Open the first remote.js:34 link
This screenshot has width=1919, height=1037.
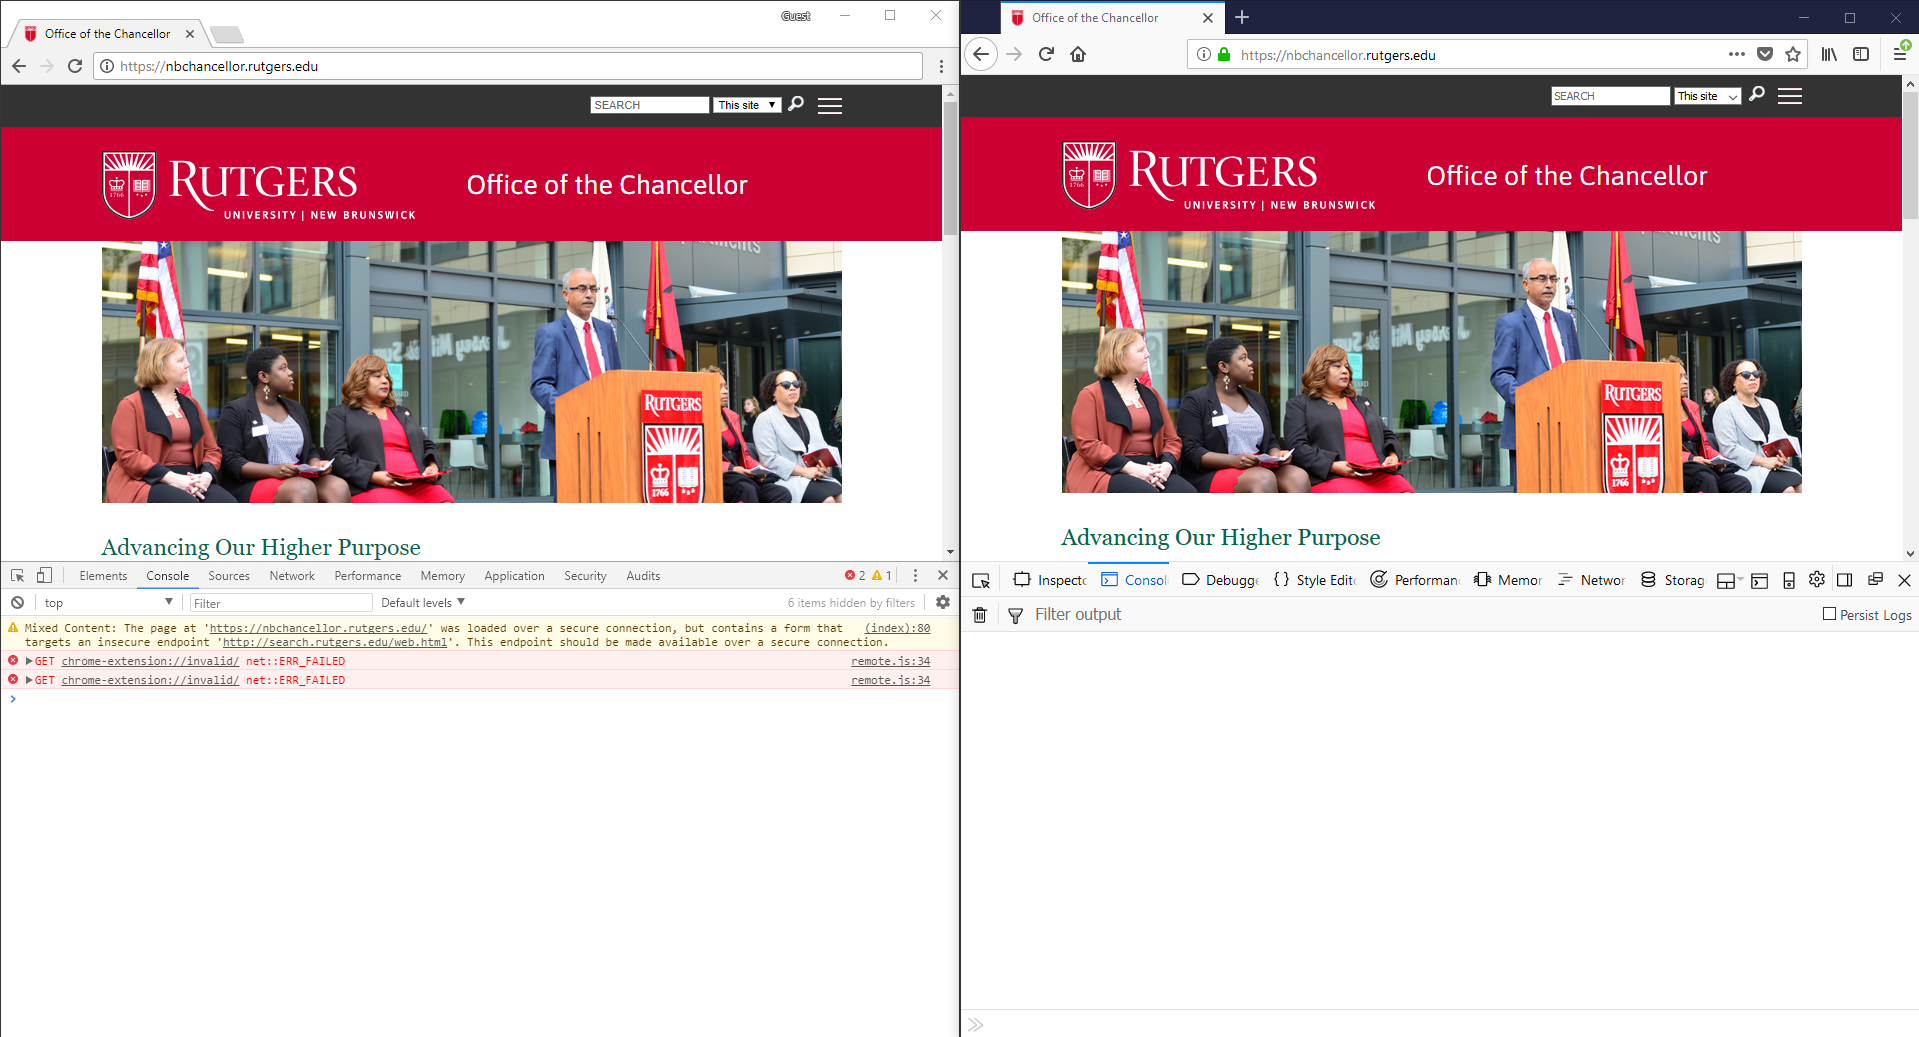pyautogui.click(x=890, y=661)
